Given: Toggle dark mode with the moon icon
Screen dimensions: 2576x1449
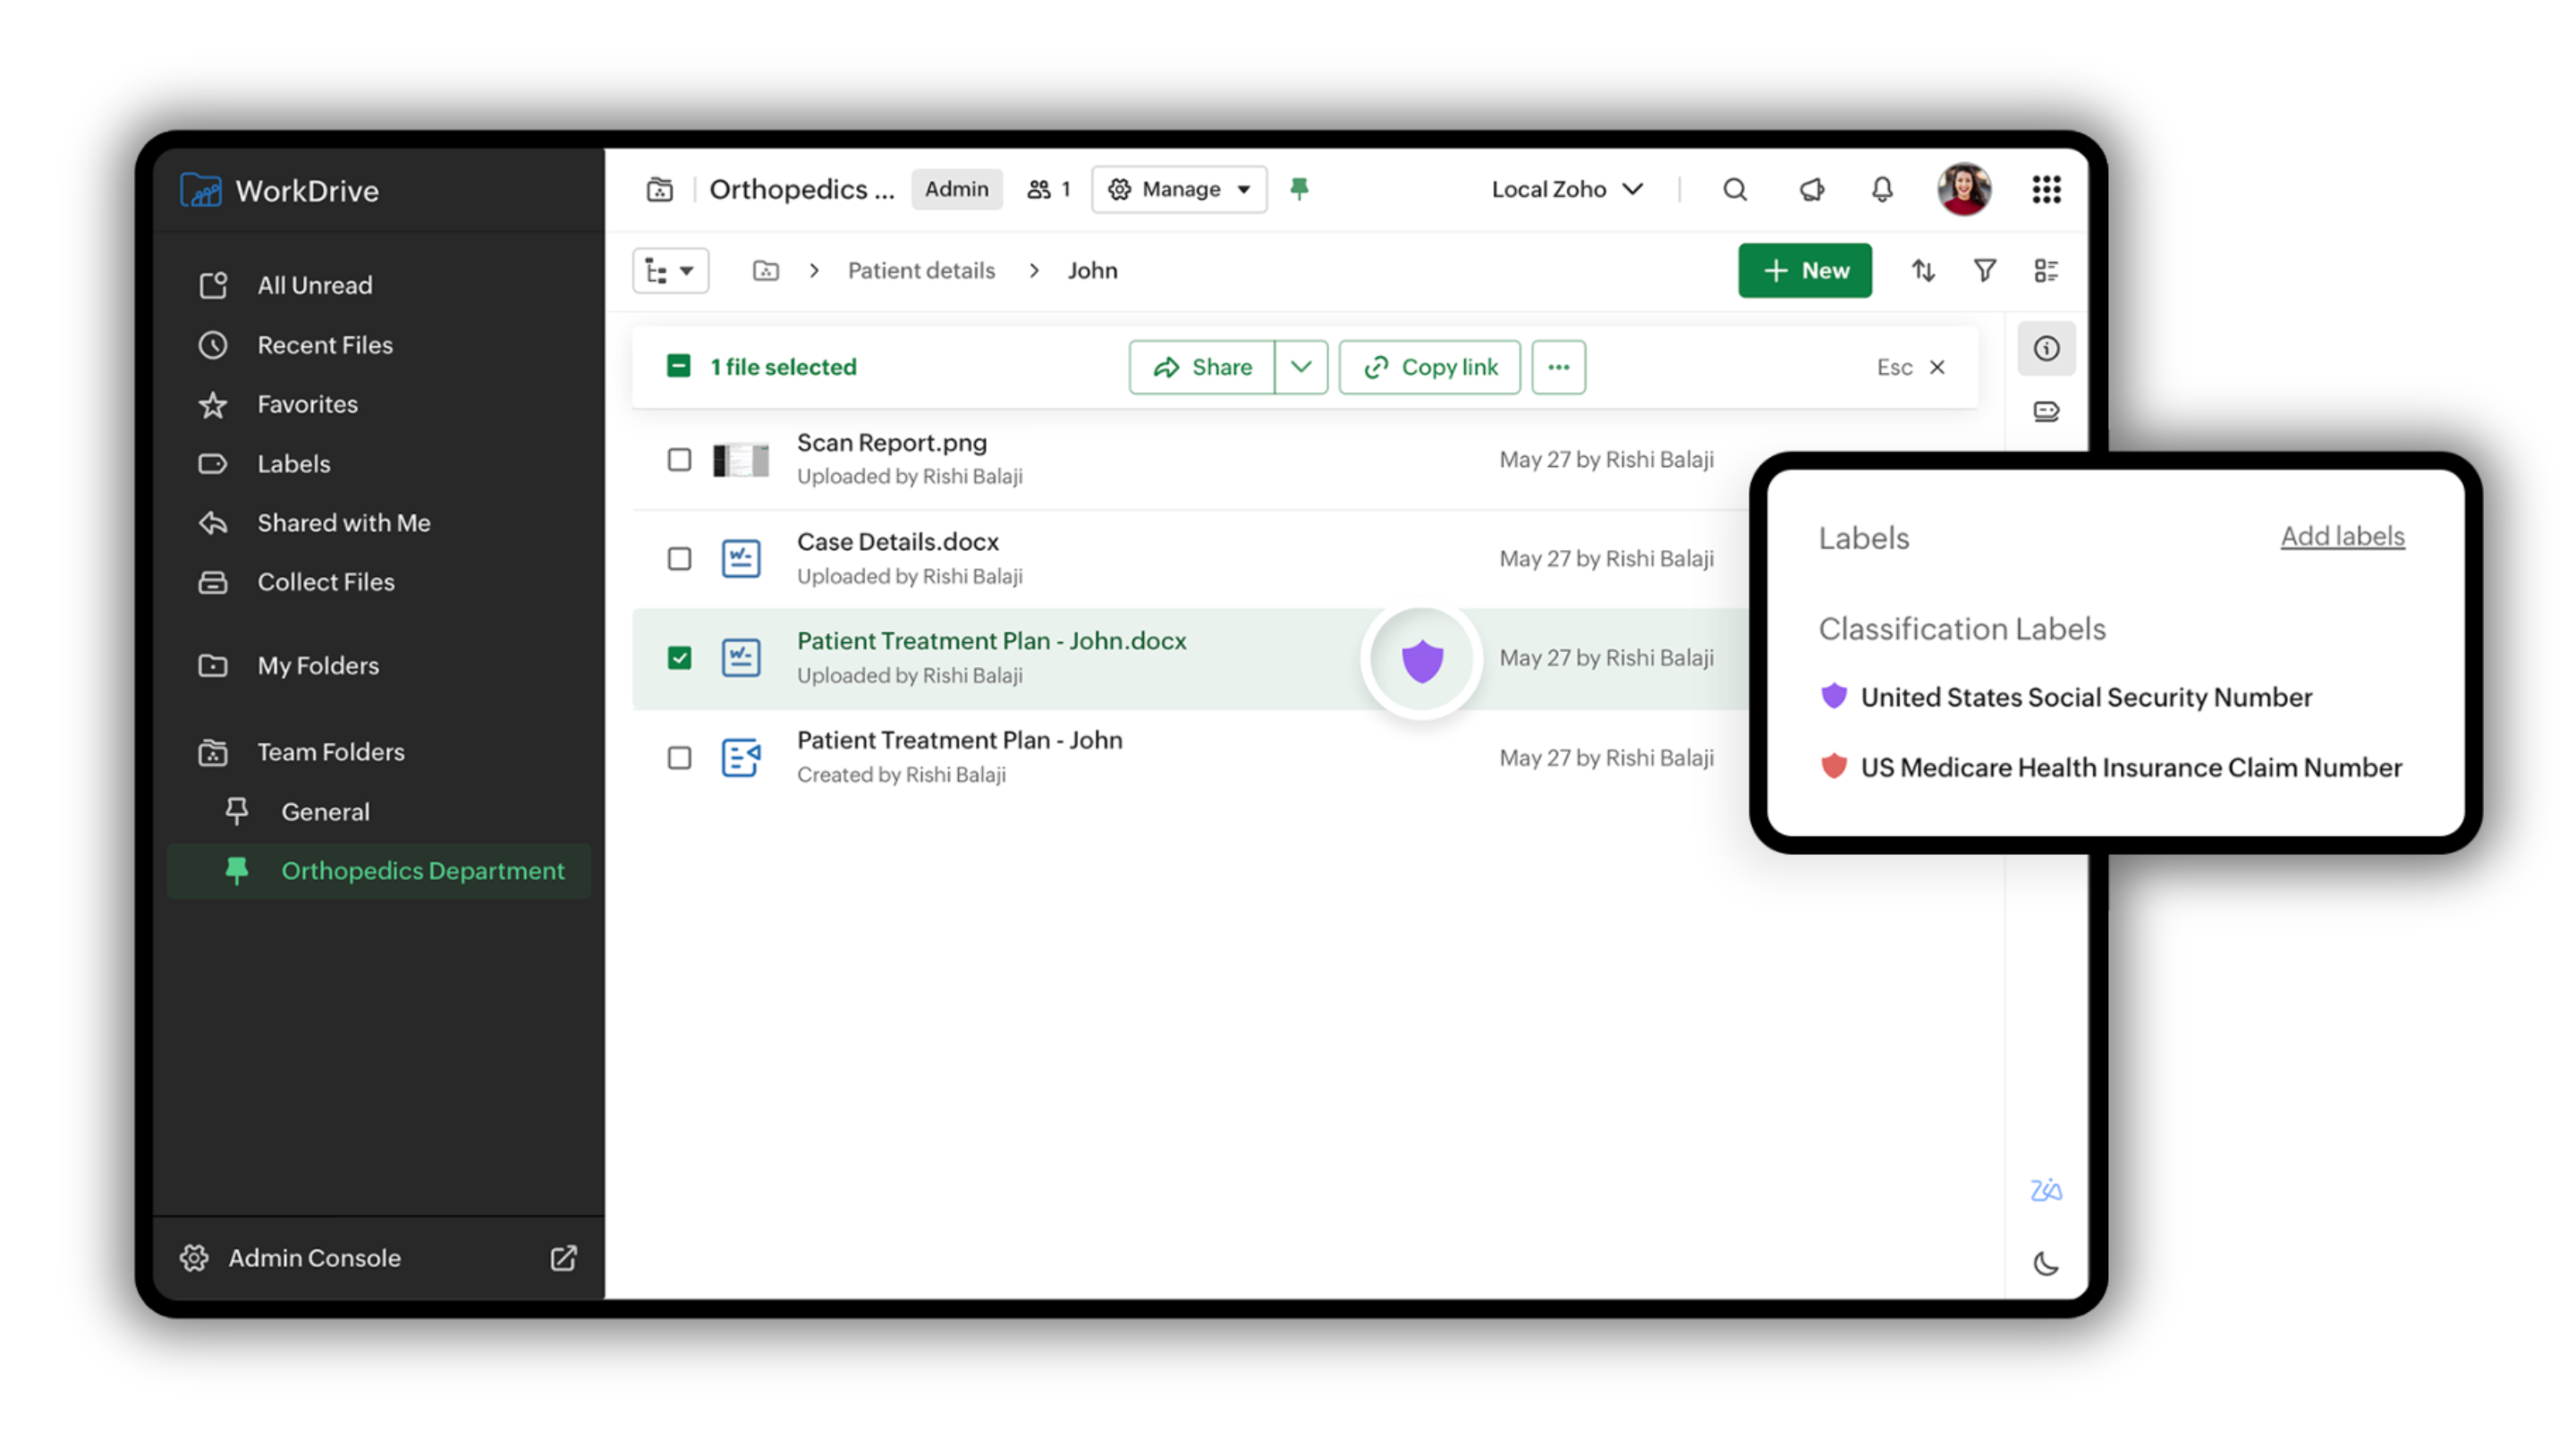Looking at the screenshot, I should pyautogui.click(x=2046, y=1263).
